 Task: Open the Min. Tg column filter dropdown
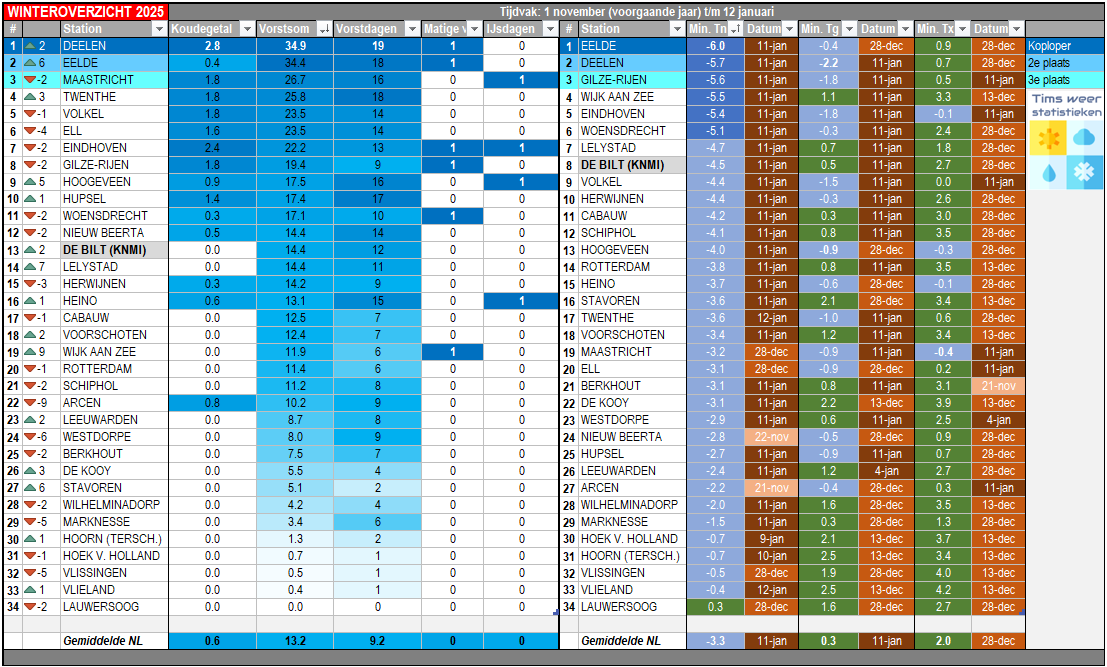coord(849,29)
